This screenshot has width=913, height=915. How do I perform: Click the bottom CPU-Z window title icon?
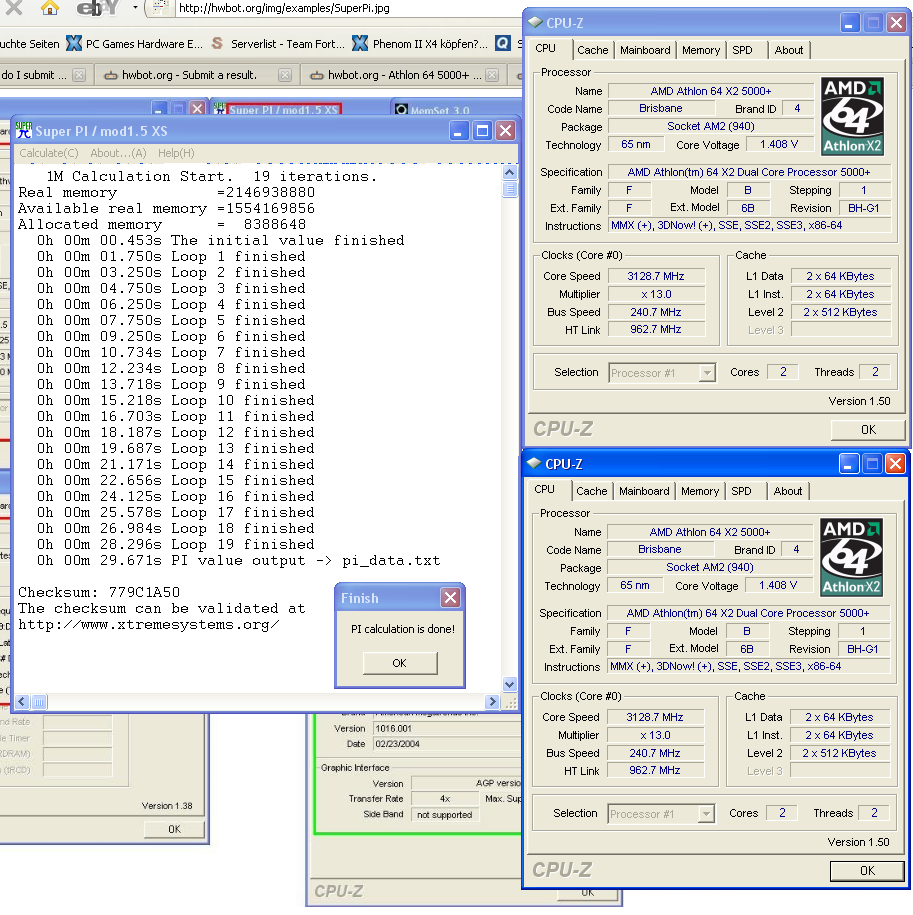[x=533, y=463]
